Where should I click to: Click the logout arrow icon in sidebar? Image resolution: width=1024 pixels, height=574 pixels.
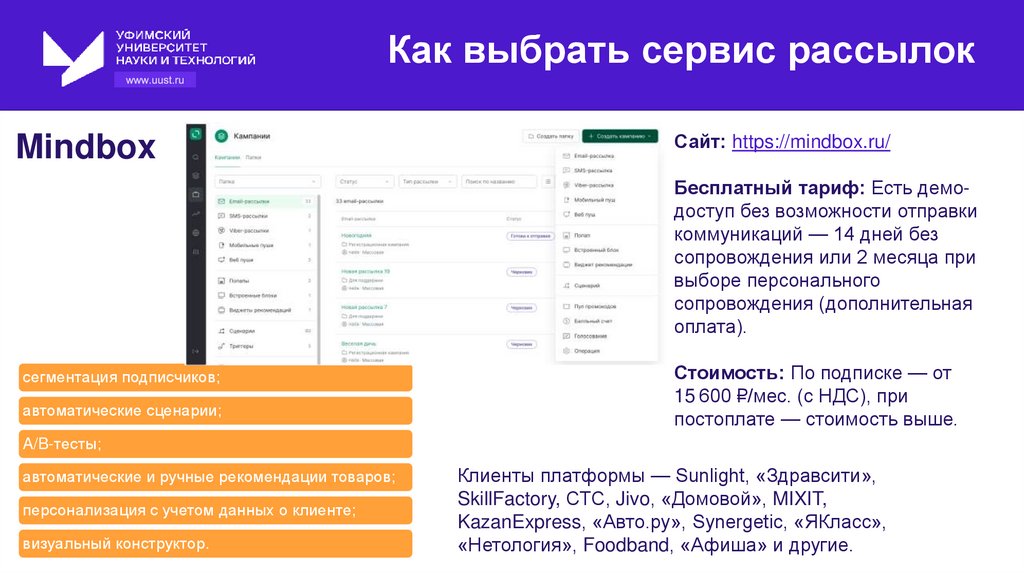[x=195, y=351]
